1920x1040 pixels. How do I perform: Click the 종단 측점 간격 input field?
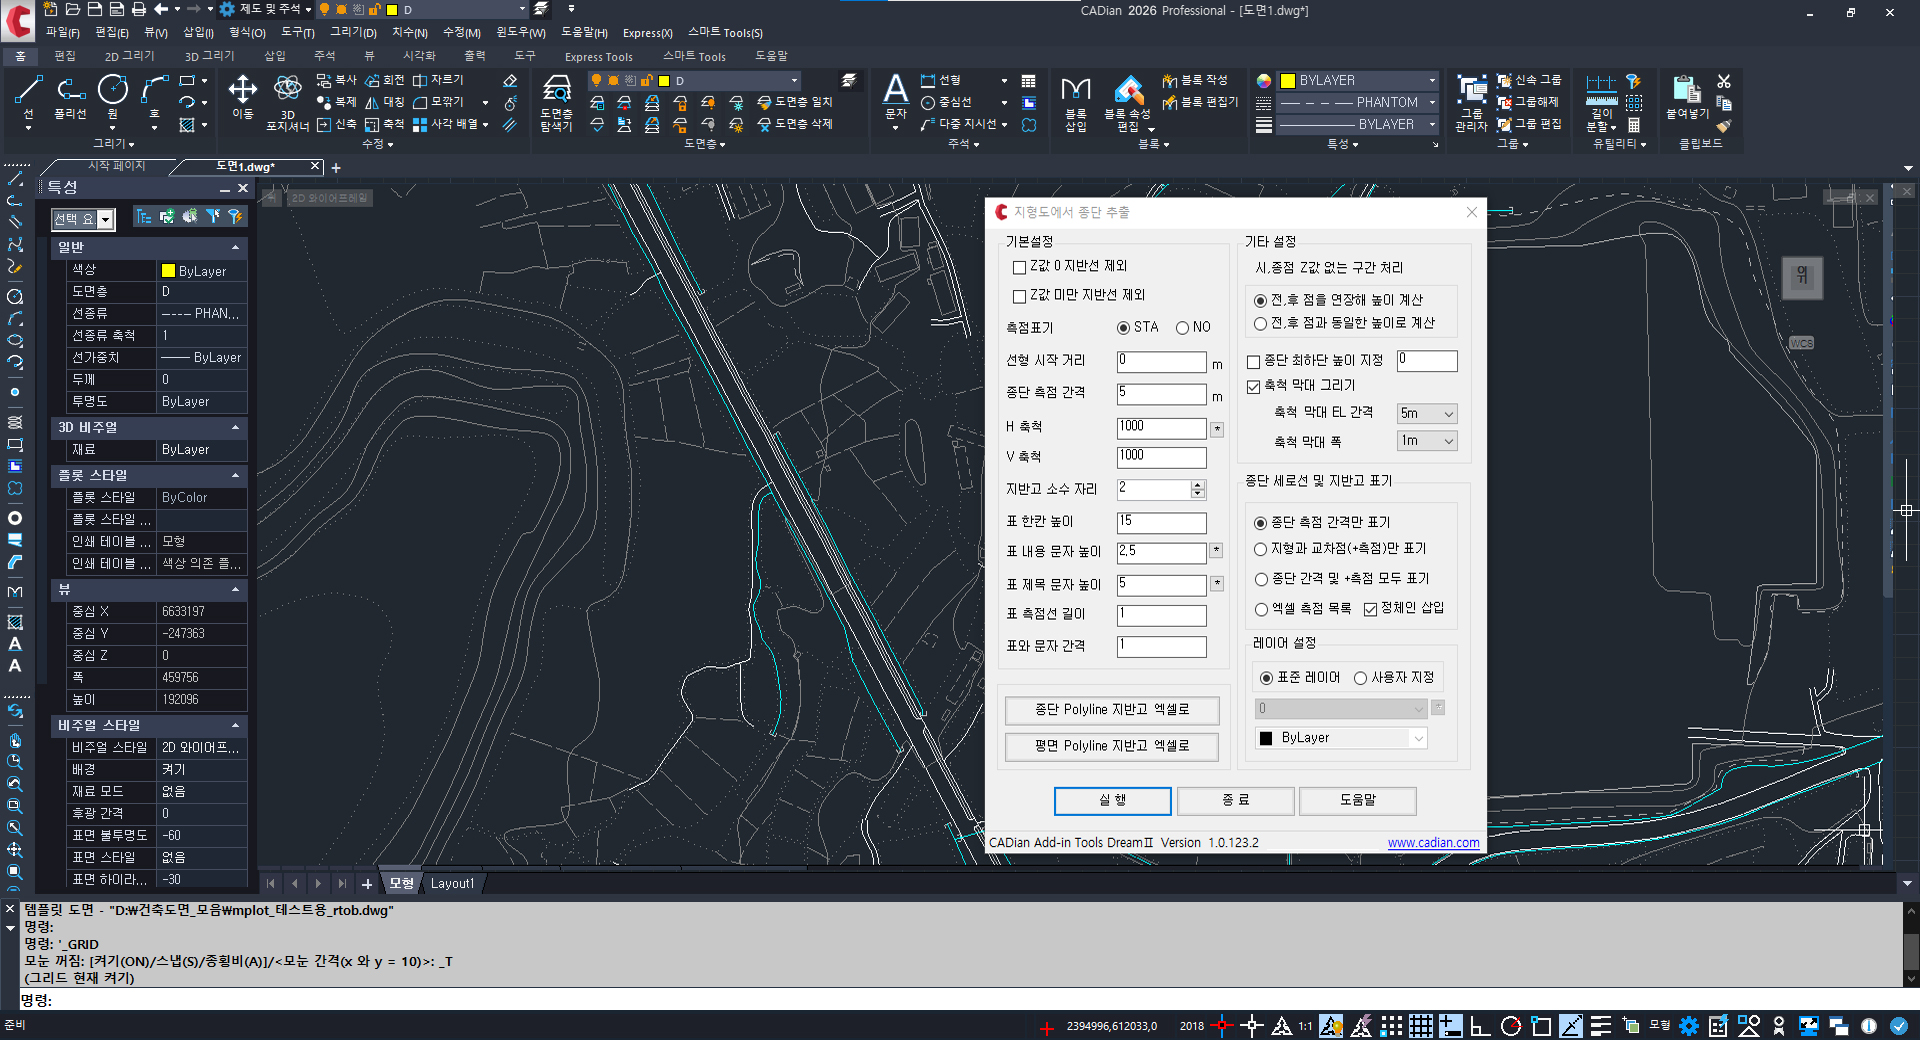pos(1160,393)
